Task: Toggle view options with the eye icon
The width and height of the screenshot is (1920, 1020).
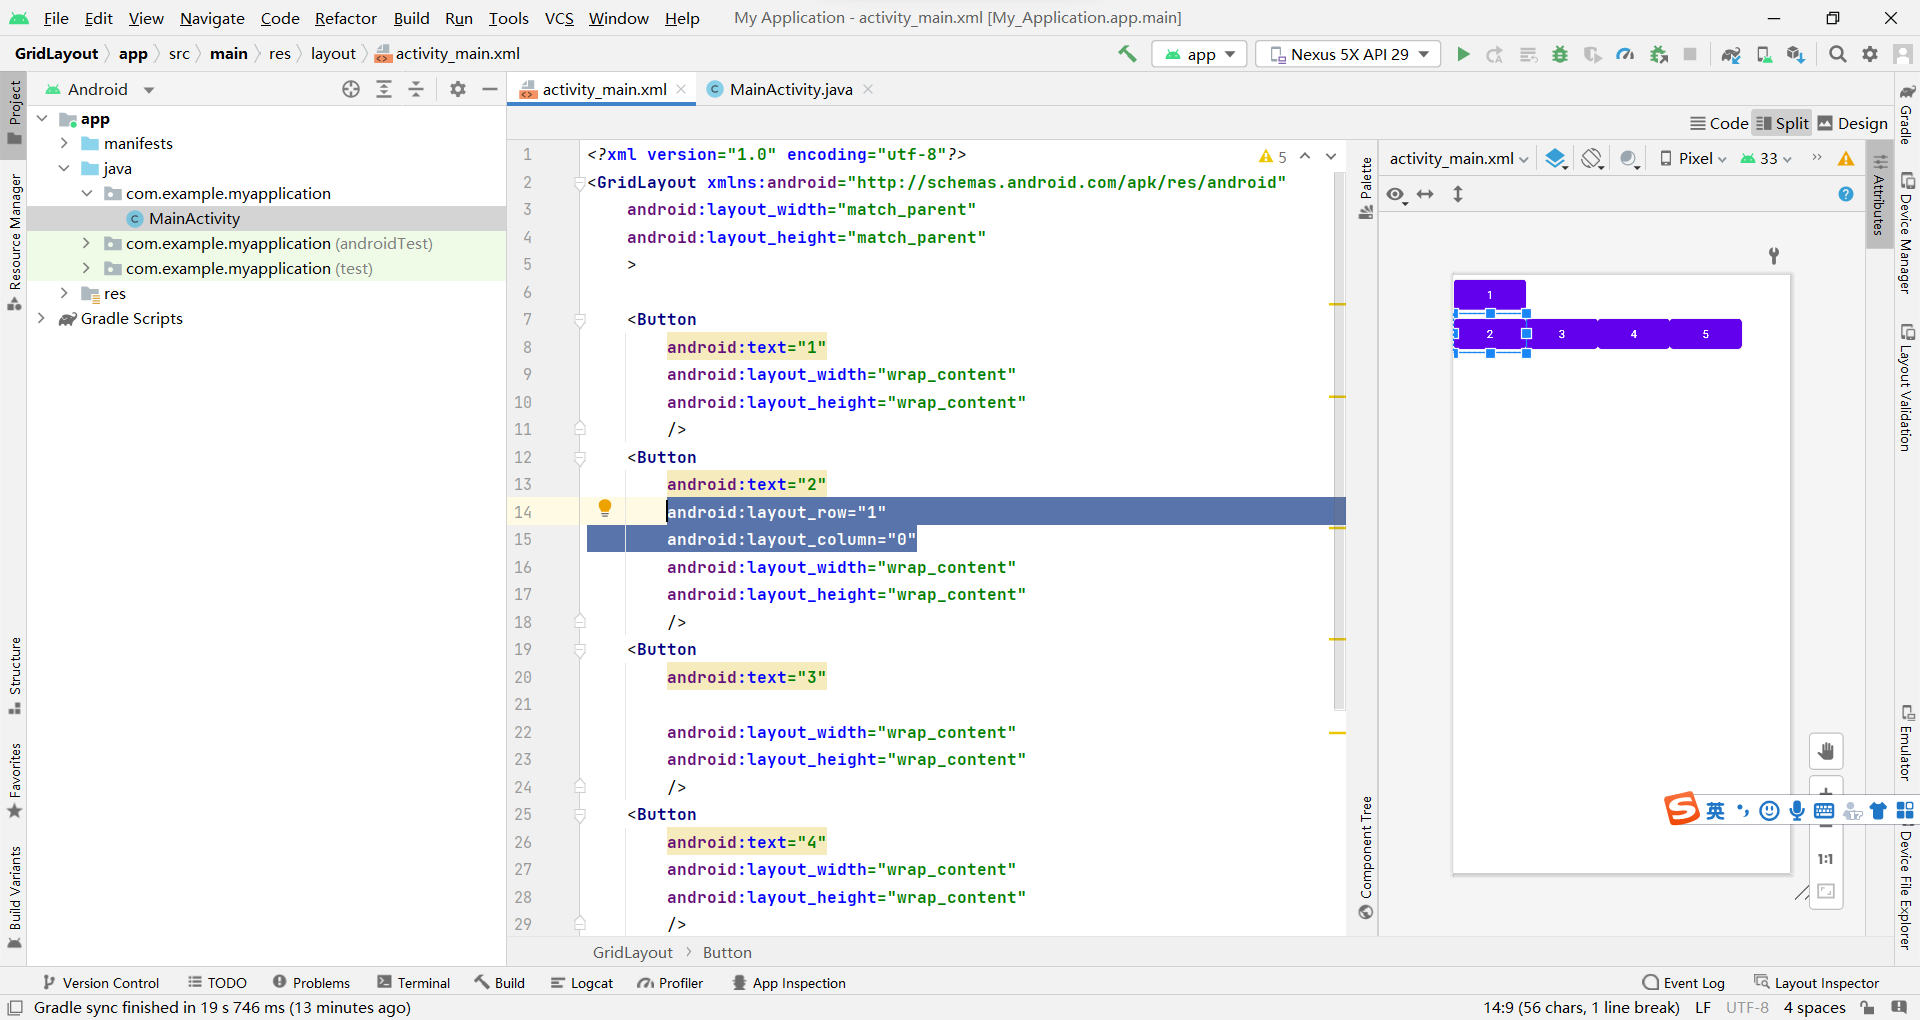Action: 1395,194
